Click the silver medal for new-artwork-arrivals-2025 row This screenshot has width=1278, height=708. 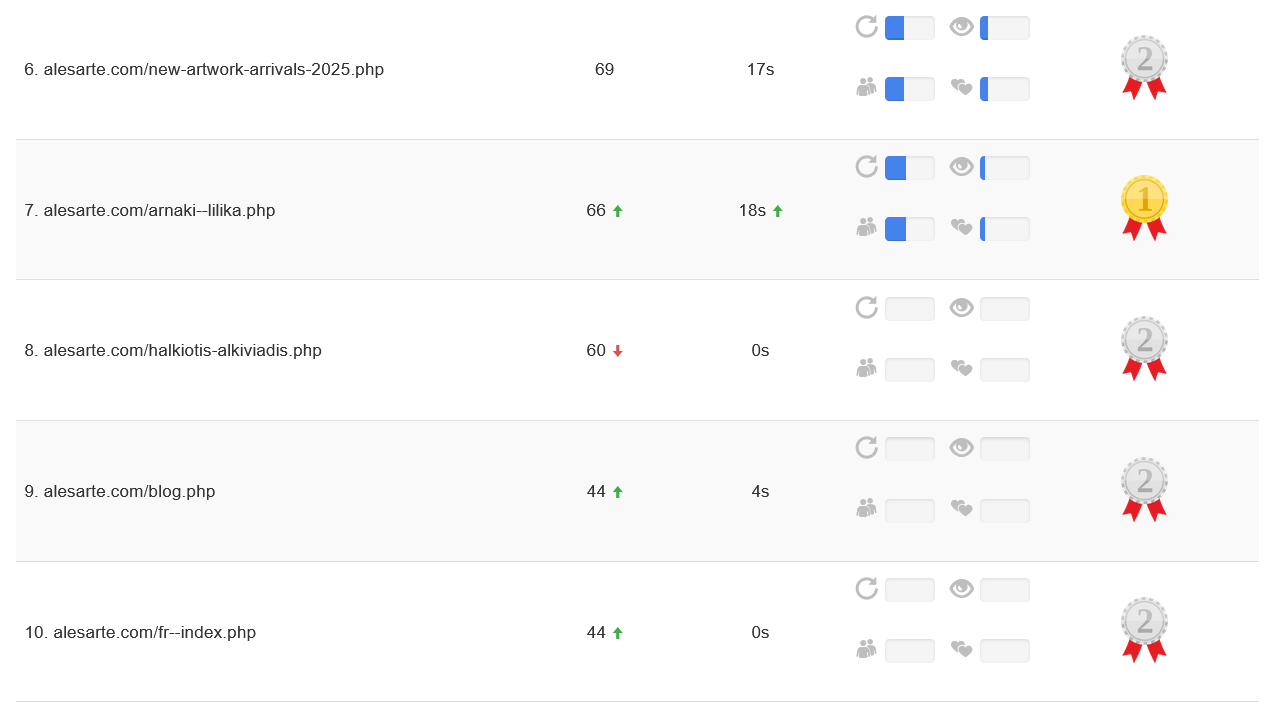[1144, 67]
